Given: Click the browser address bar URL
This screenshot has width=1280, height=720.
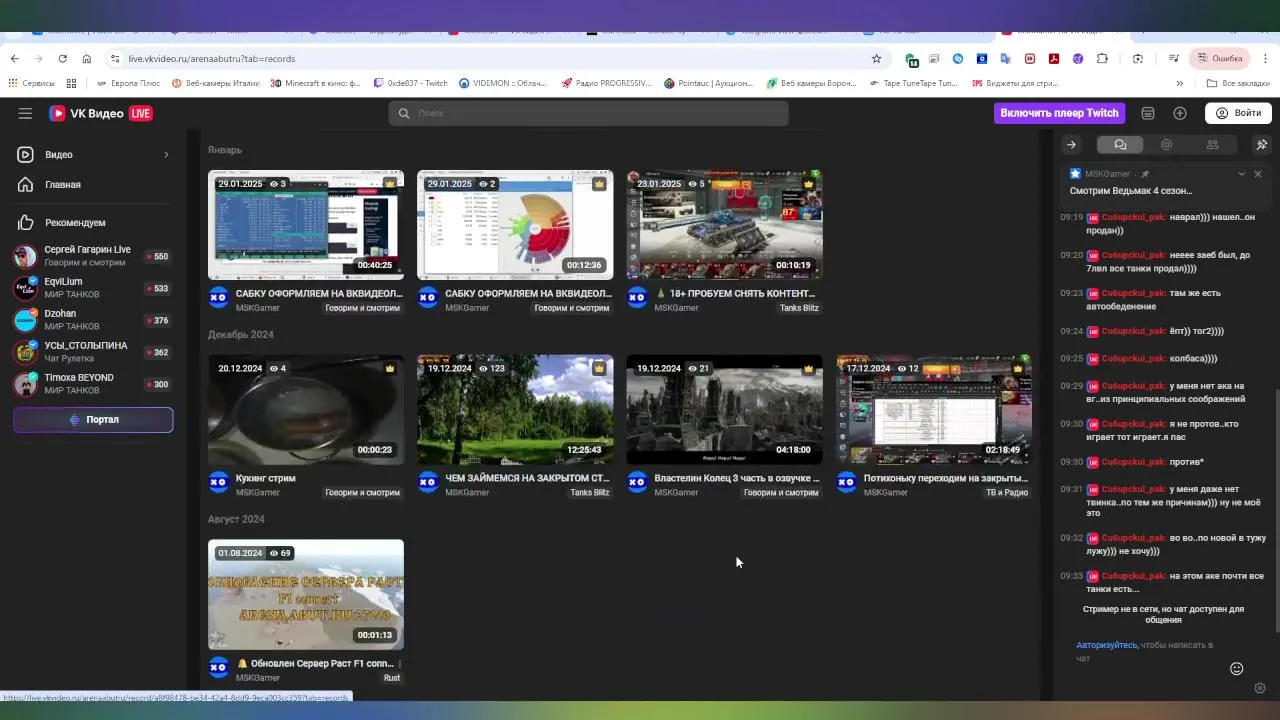Looking at the screenshot, I should [x=211, y=59].
